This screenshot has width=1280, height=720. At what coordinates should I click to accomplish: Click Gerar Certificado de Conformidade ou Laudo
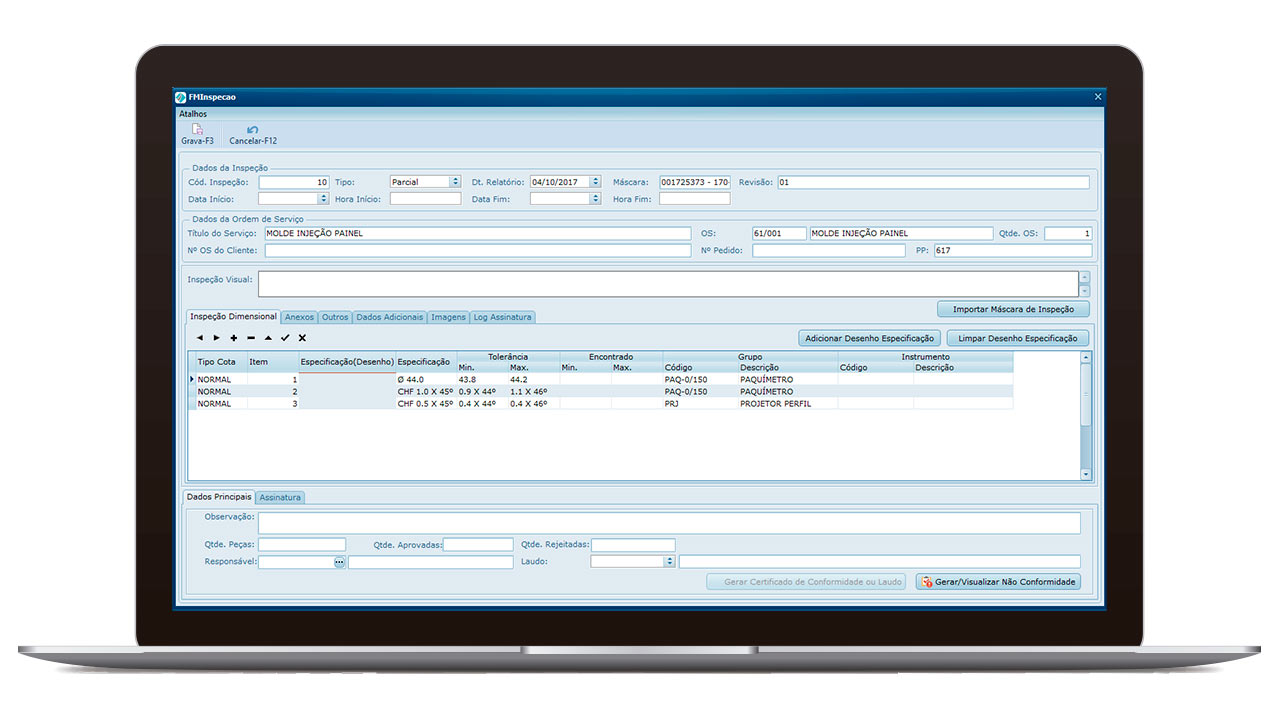point(807,581)
